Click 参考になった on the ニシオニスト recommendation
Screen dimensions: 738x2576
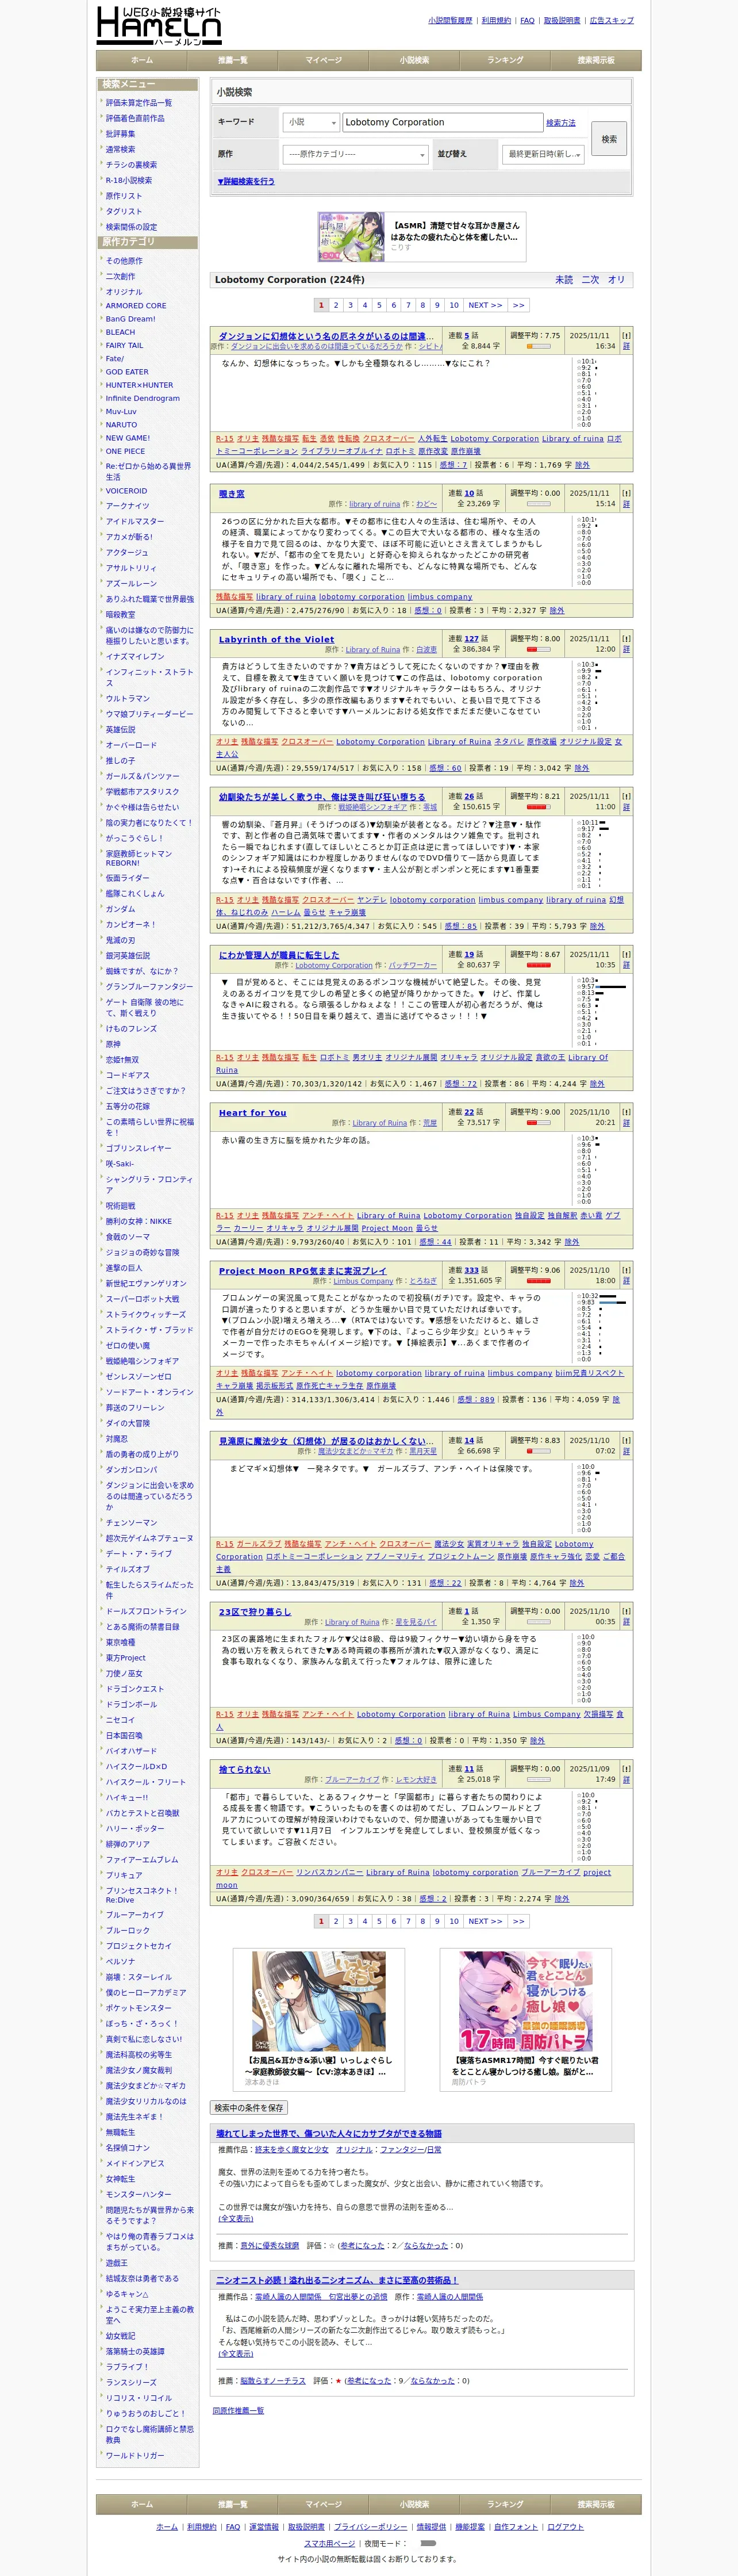pyautogui.click(x=369, y=2381)
